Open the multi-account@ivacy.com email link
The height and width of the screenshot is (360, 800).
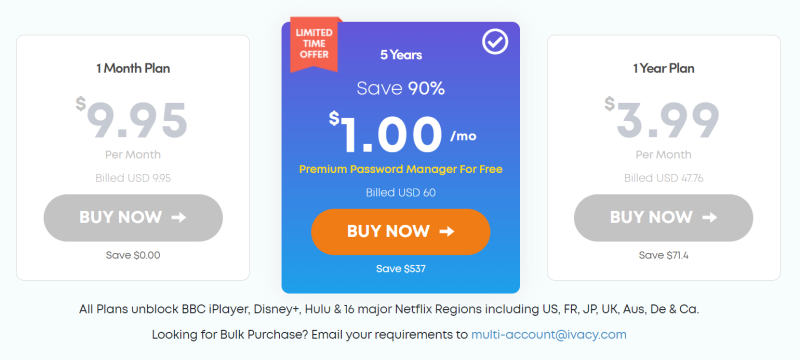coord(548,335)
